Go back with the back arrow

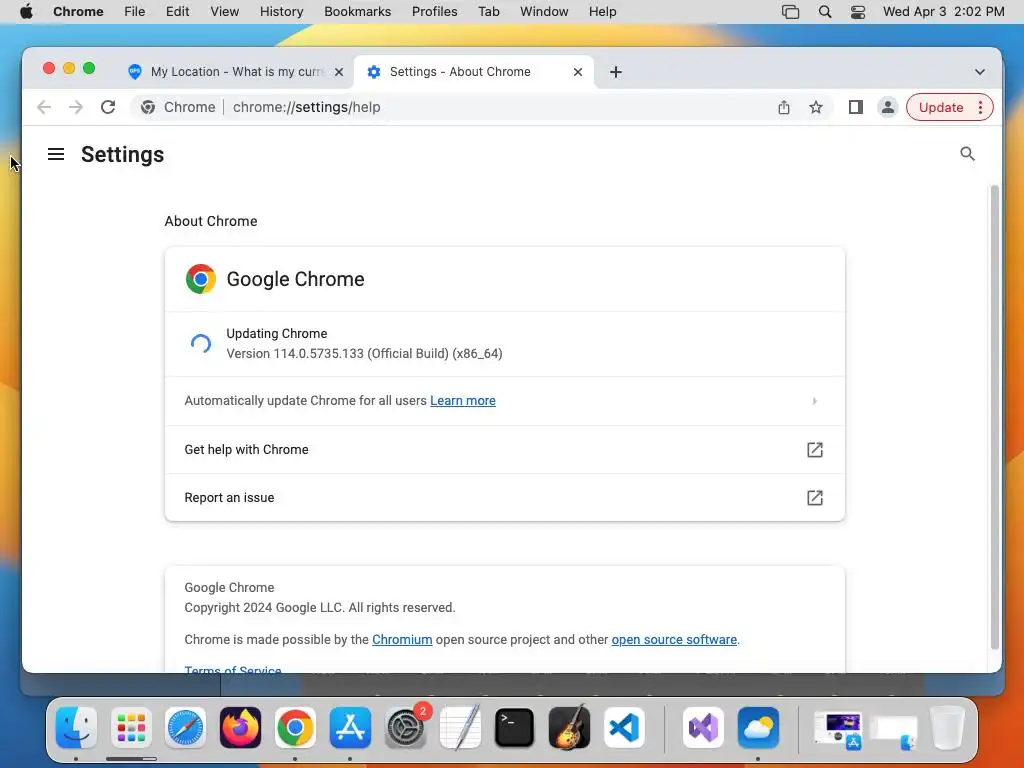[x=44, y=107]
